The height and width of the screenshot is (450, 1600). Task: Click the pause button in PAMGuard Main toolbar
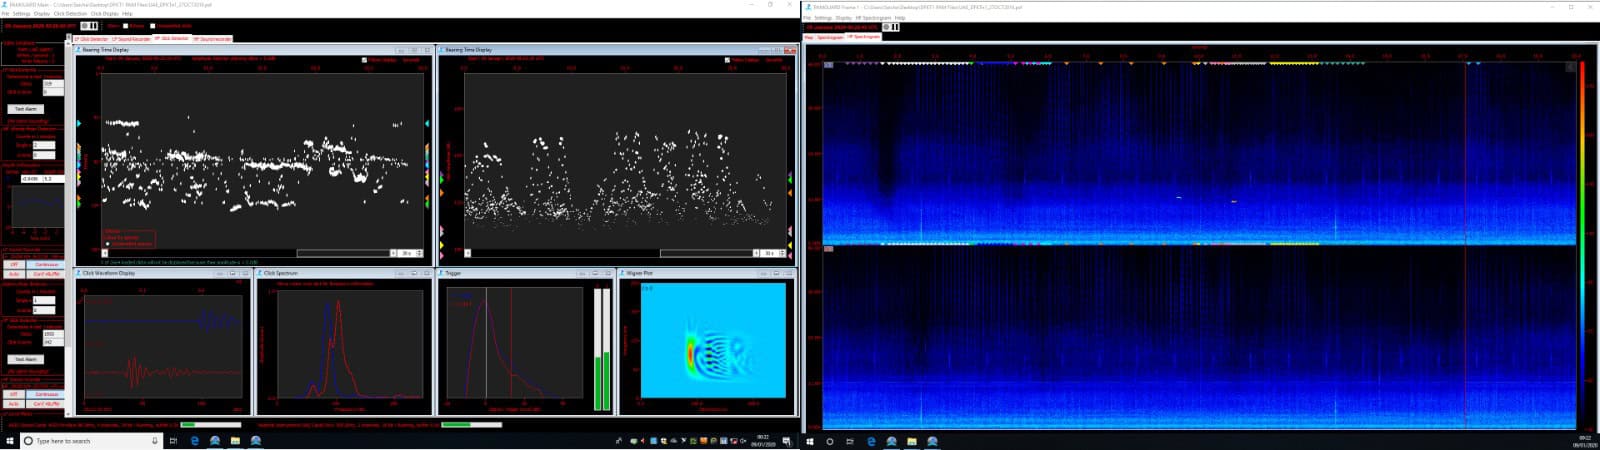click(94, 26)
